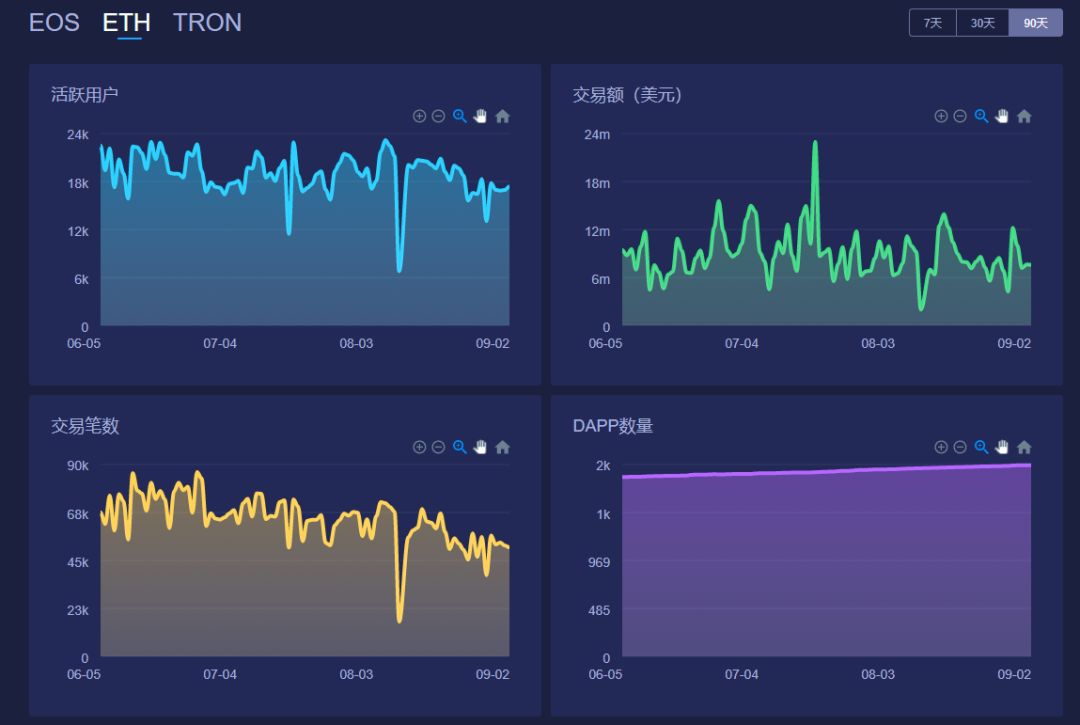Click 90k axis label in 交易笔数 chart
The image size is (1080, 725).
77,466
